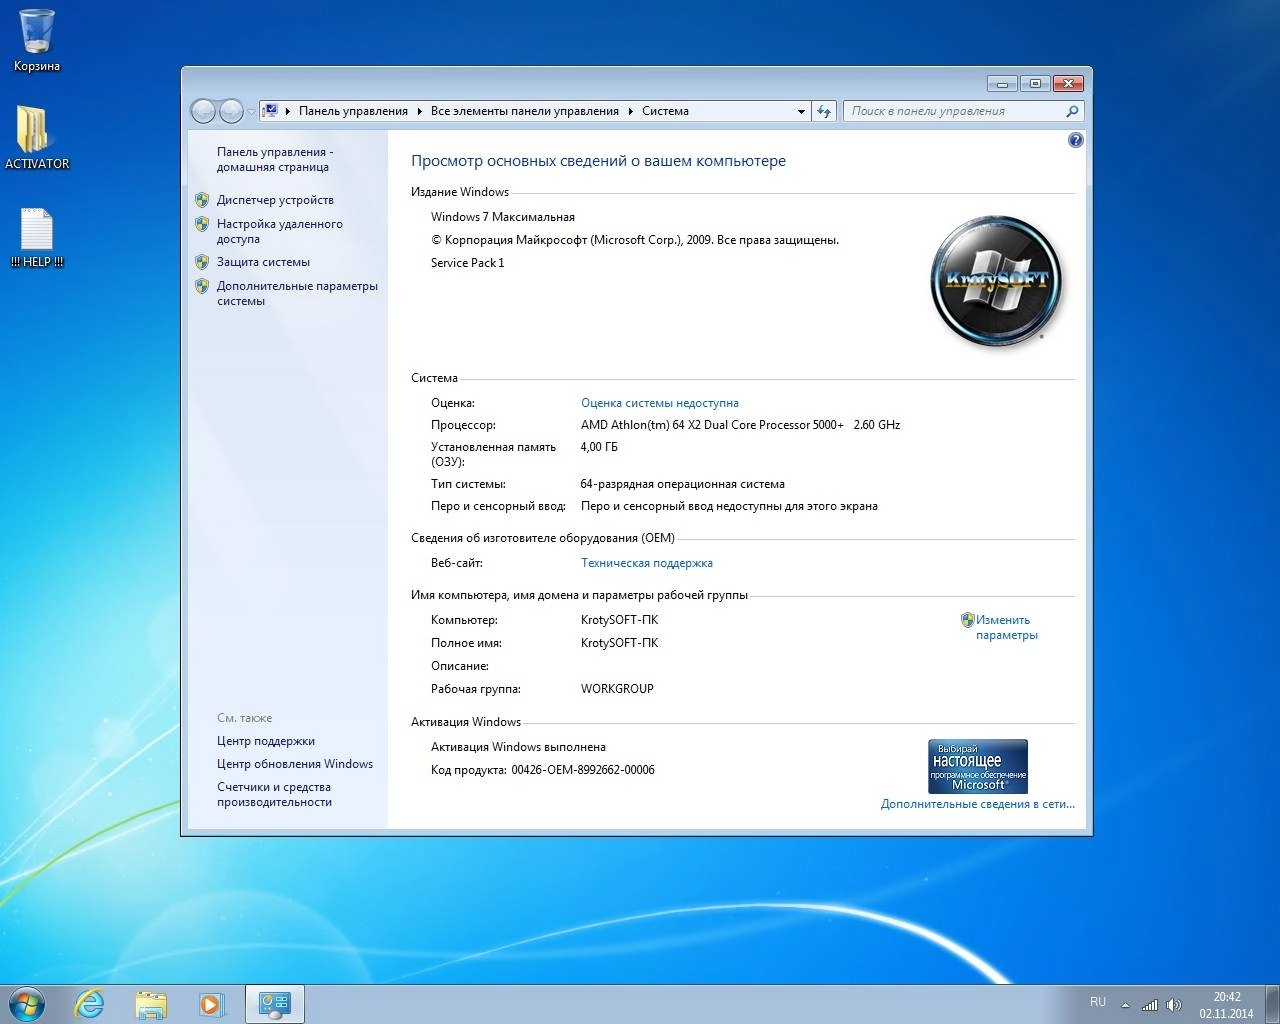Show hidden tray icons arrow

(1126, 1004)
